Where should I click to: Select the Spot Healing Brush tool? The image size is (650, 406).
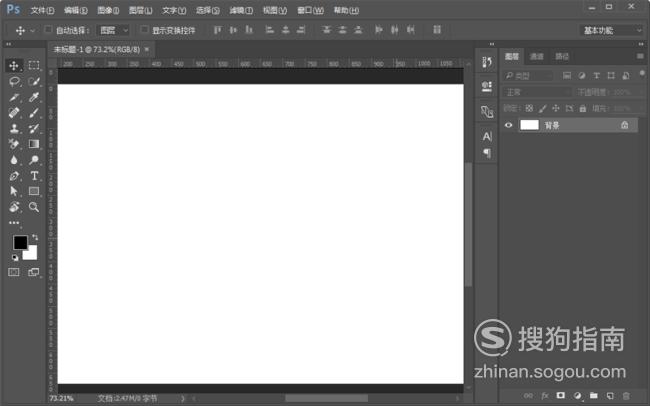click(x=14, y=112)
